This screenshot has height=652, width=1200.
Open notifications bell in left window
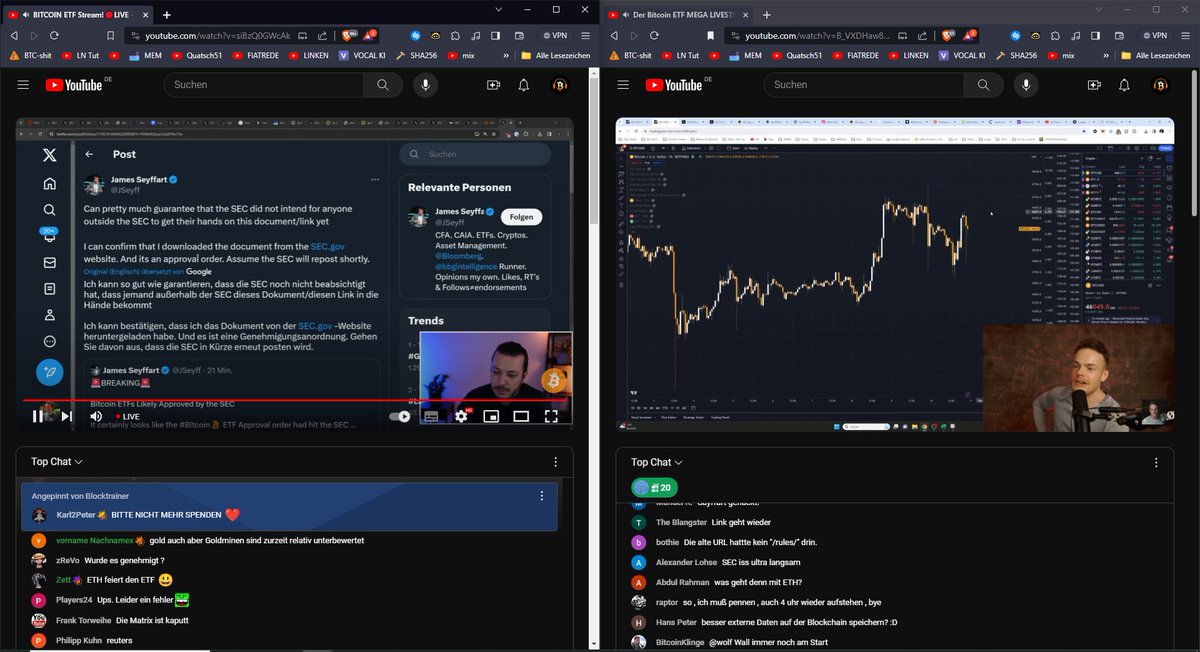click(523, 85)
